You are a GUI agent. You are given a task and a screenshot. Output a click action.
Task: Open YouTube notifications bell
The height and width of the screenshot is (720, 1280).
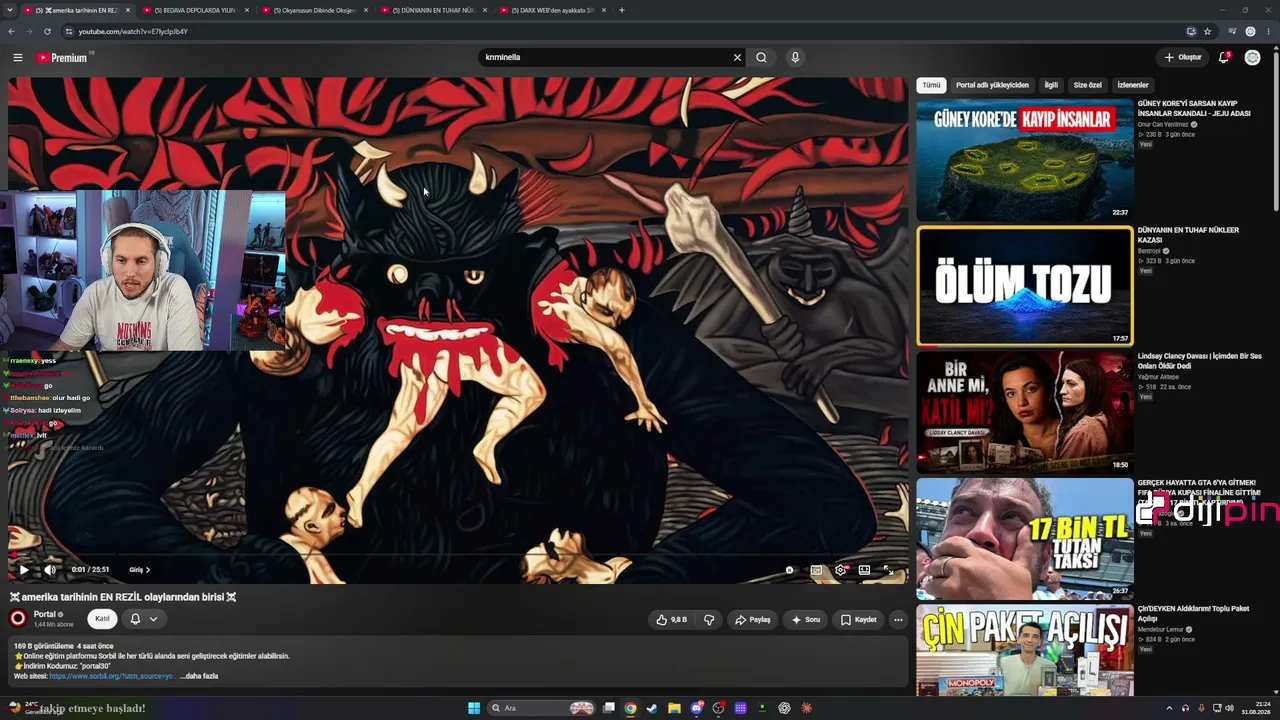pyautogui.click(x=1223, y=58)
